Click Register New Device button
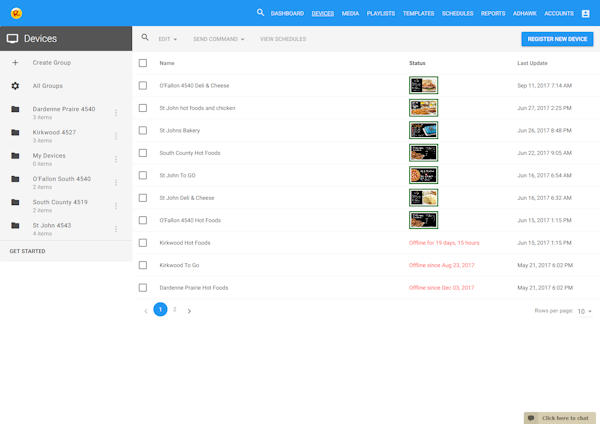600x424 pixels. tap(557, 39)
